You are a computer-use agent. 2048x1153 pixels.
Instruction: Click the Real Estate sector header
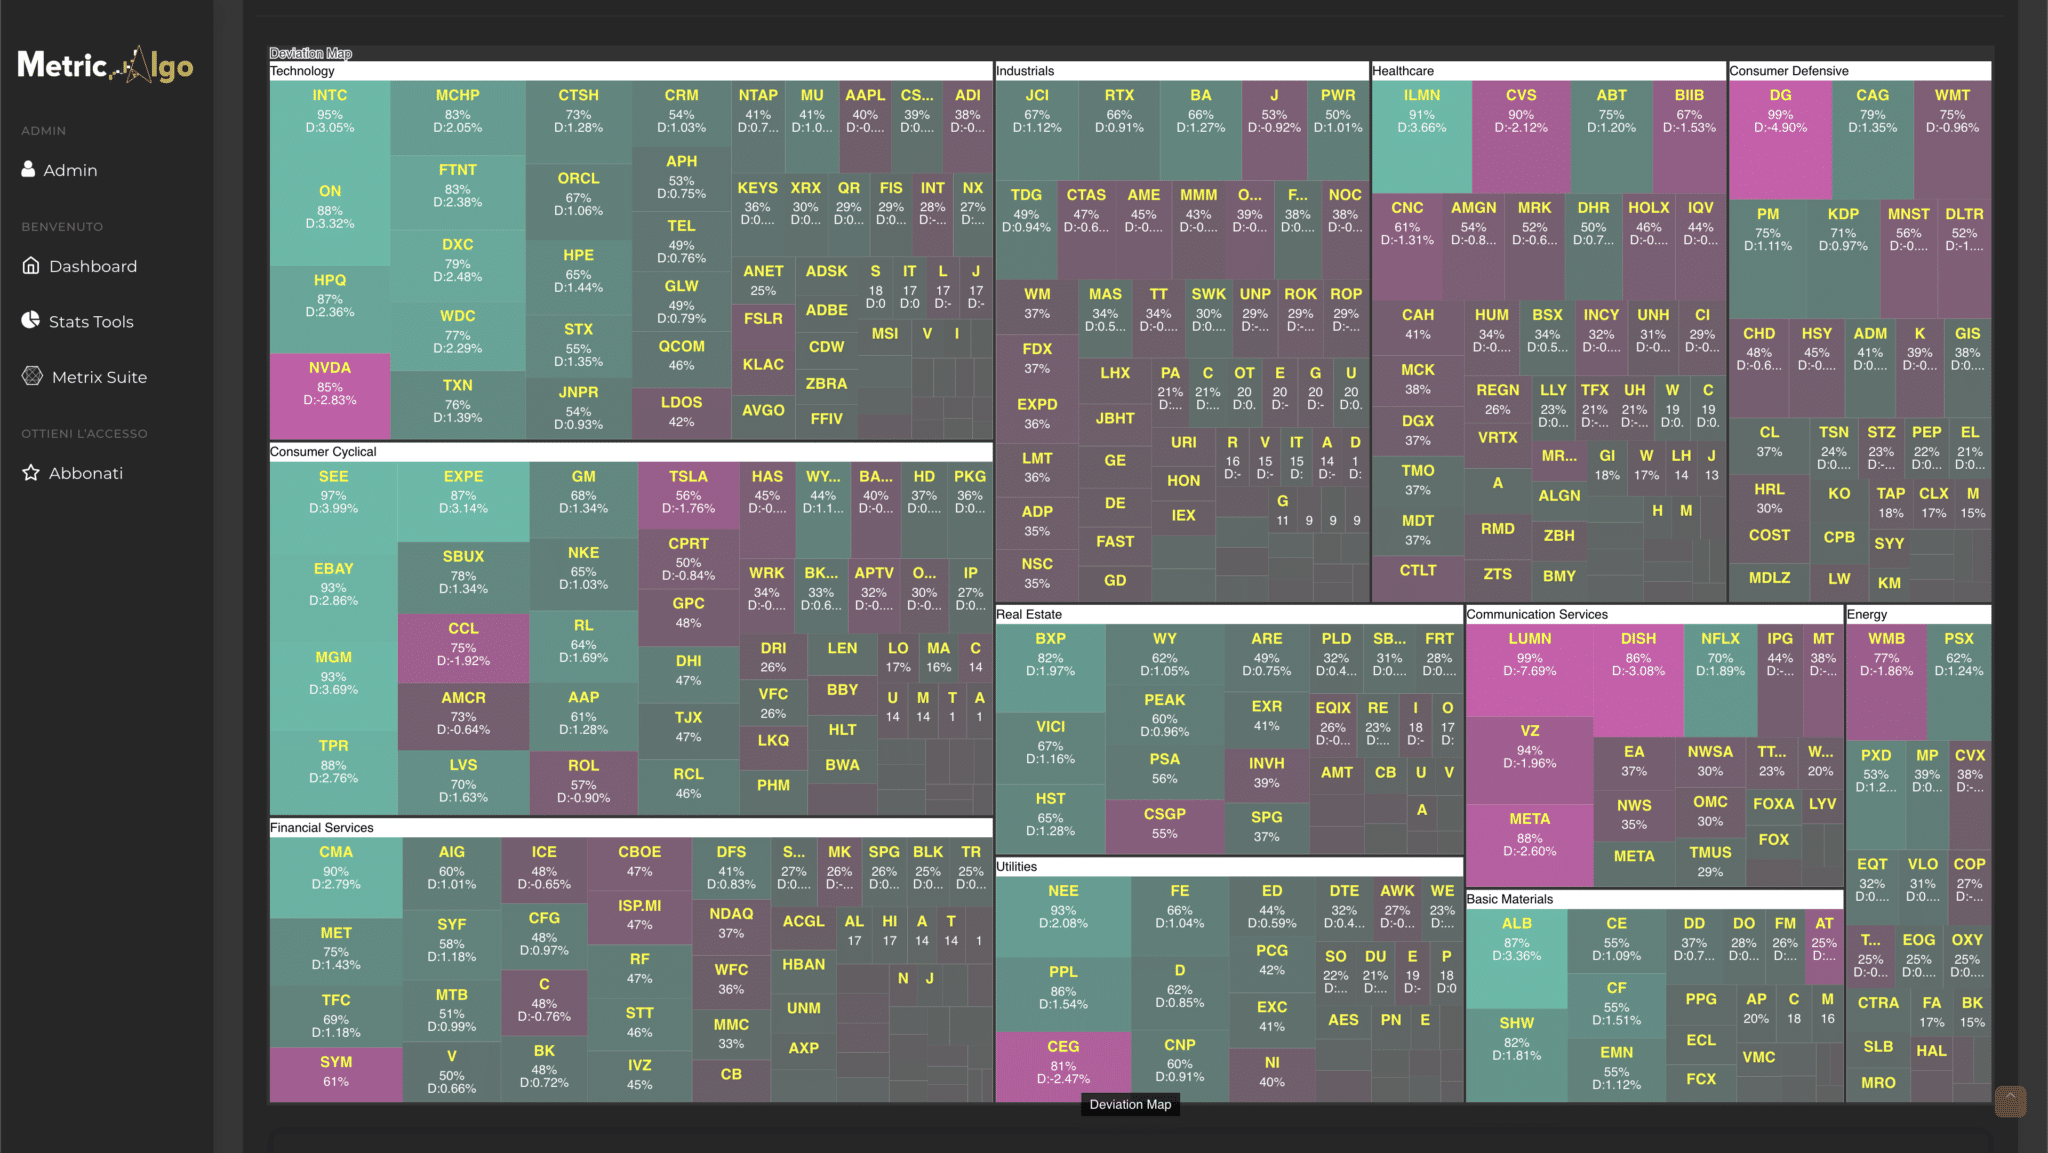pos(1028,614)
